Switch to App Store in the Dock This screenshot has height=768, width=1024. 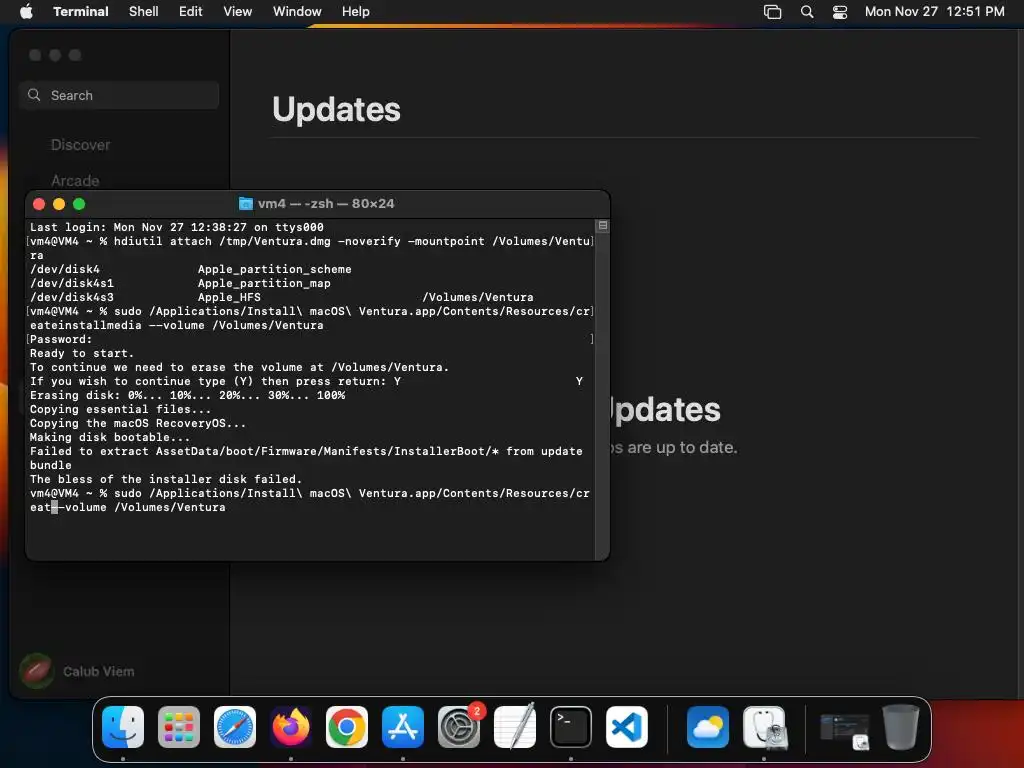pos(403,726)
